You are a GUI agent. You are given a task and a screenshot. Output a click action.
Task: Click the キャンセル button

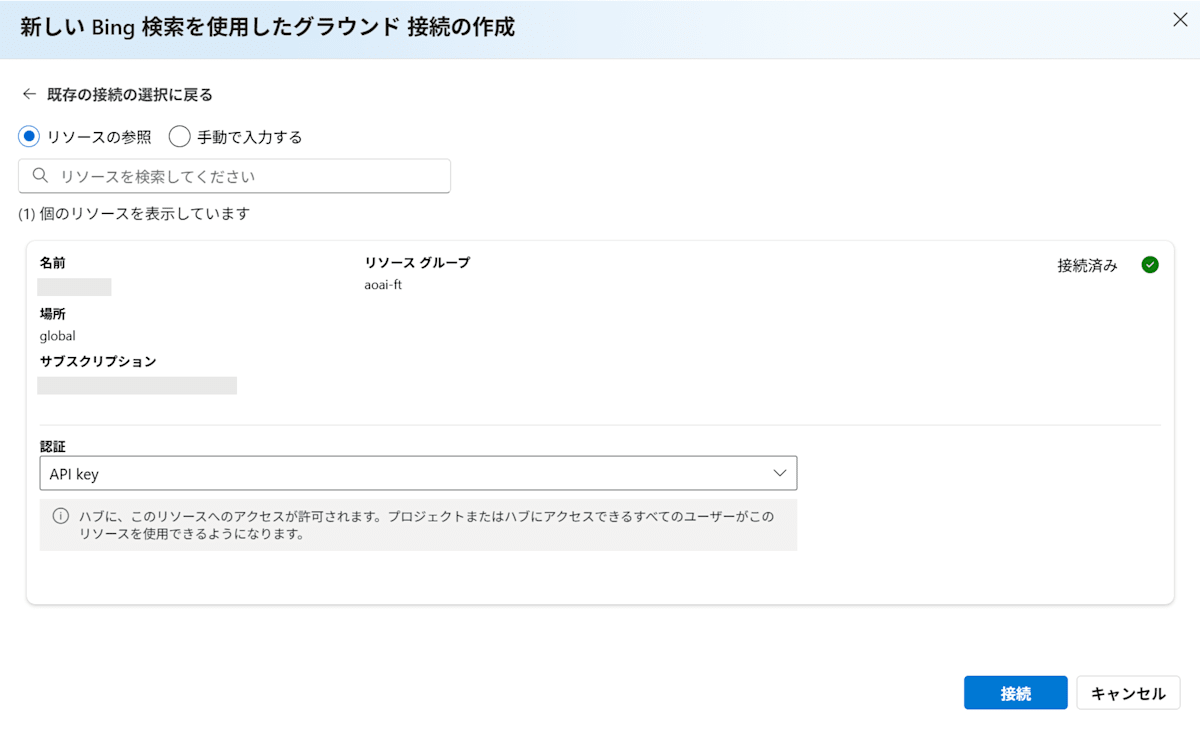pyautogui.click(x=1128, y=693)
